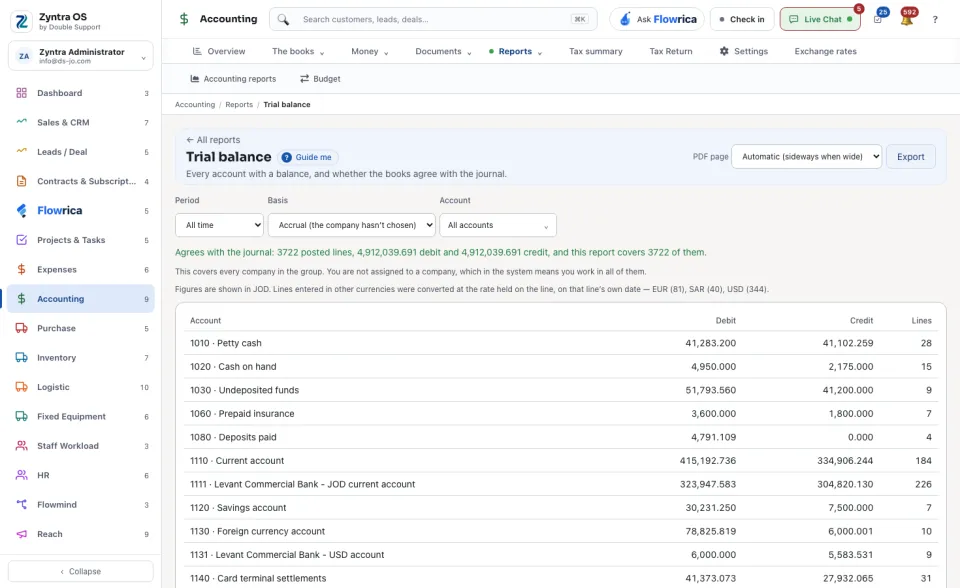Click the help question mark icon
This screenshot has width=960, height=588.
[935, 20]
